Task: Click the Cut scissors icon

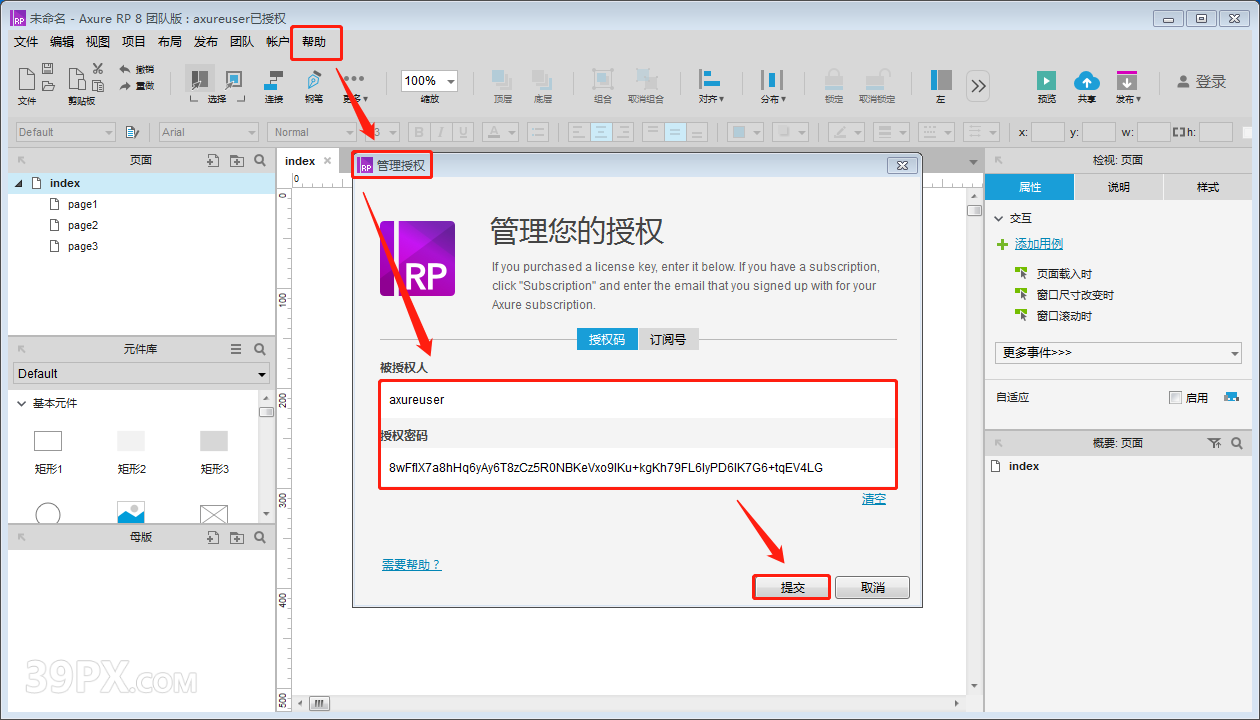Action: point(98,68)
